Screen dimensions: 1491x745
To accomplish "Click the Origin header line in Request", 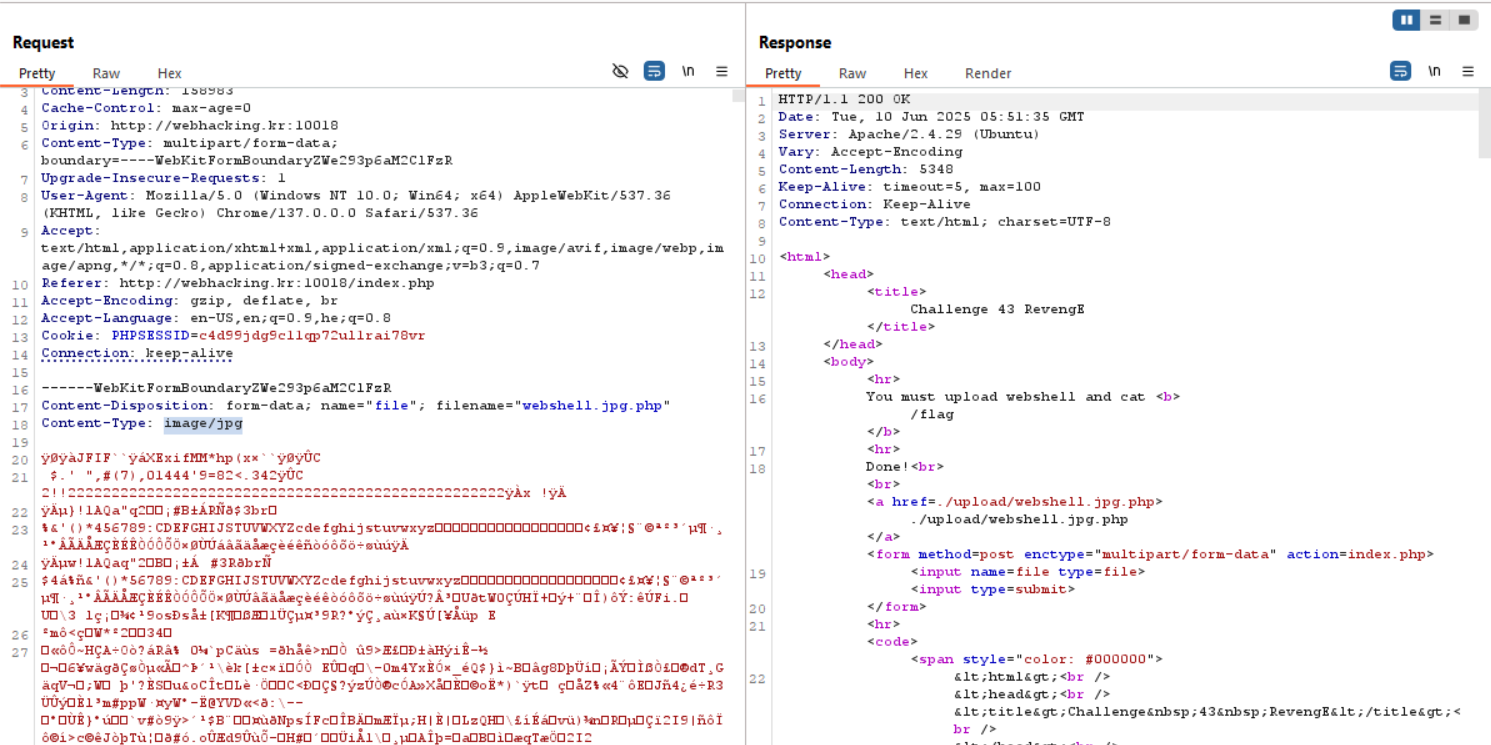I will pyautogui.click(x=189, y=126).
